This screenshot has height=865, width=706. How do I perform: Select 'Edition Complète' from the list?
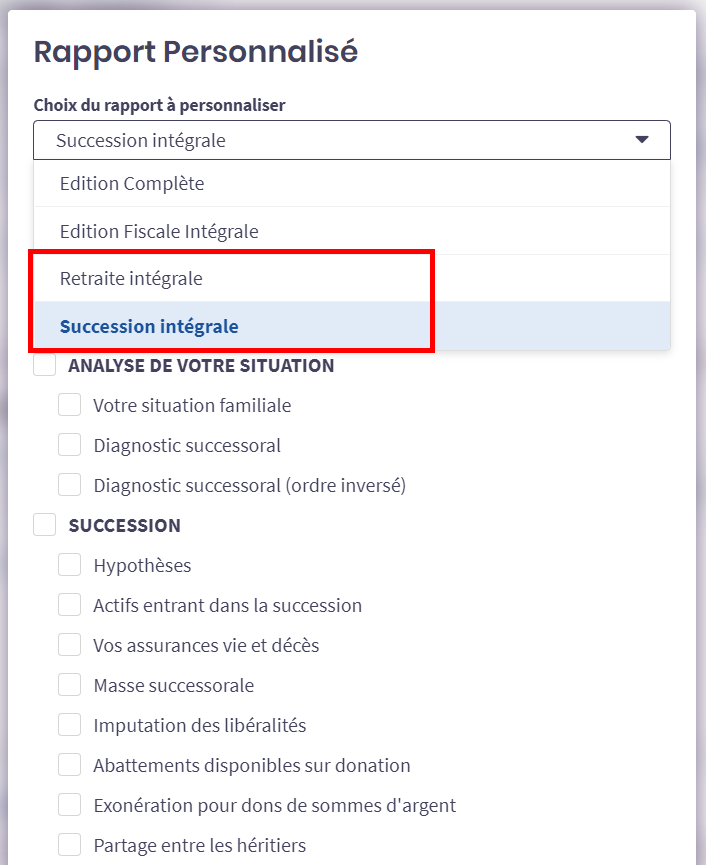pos(132,184)
